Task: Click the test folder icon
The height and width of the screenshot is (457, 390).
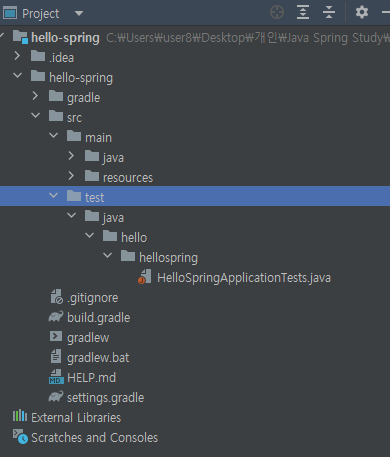Action: tap(74, 196)
